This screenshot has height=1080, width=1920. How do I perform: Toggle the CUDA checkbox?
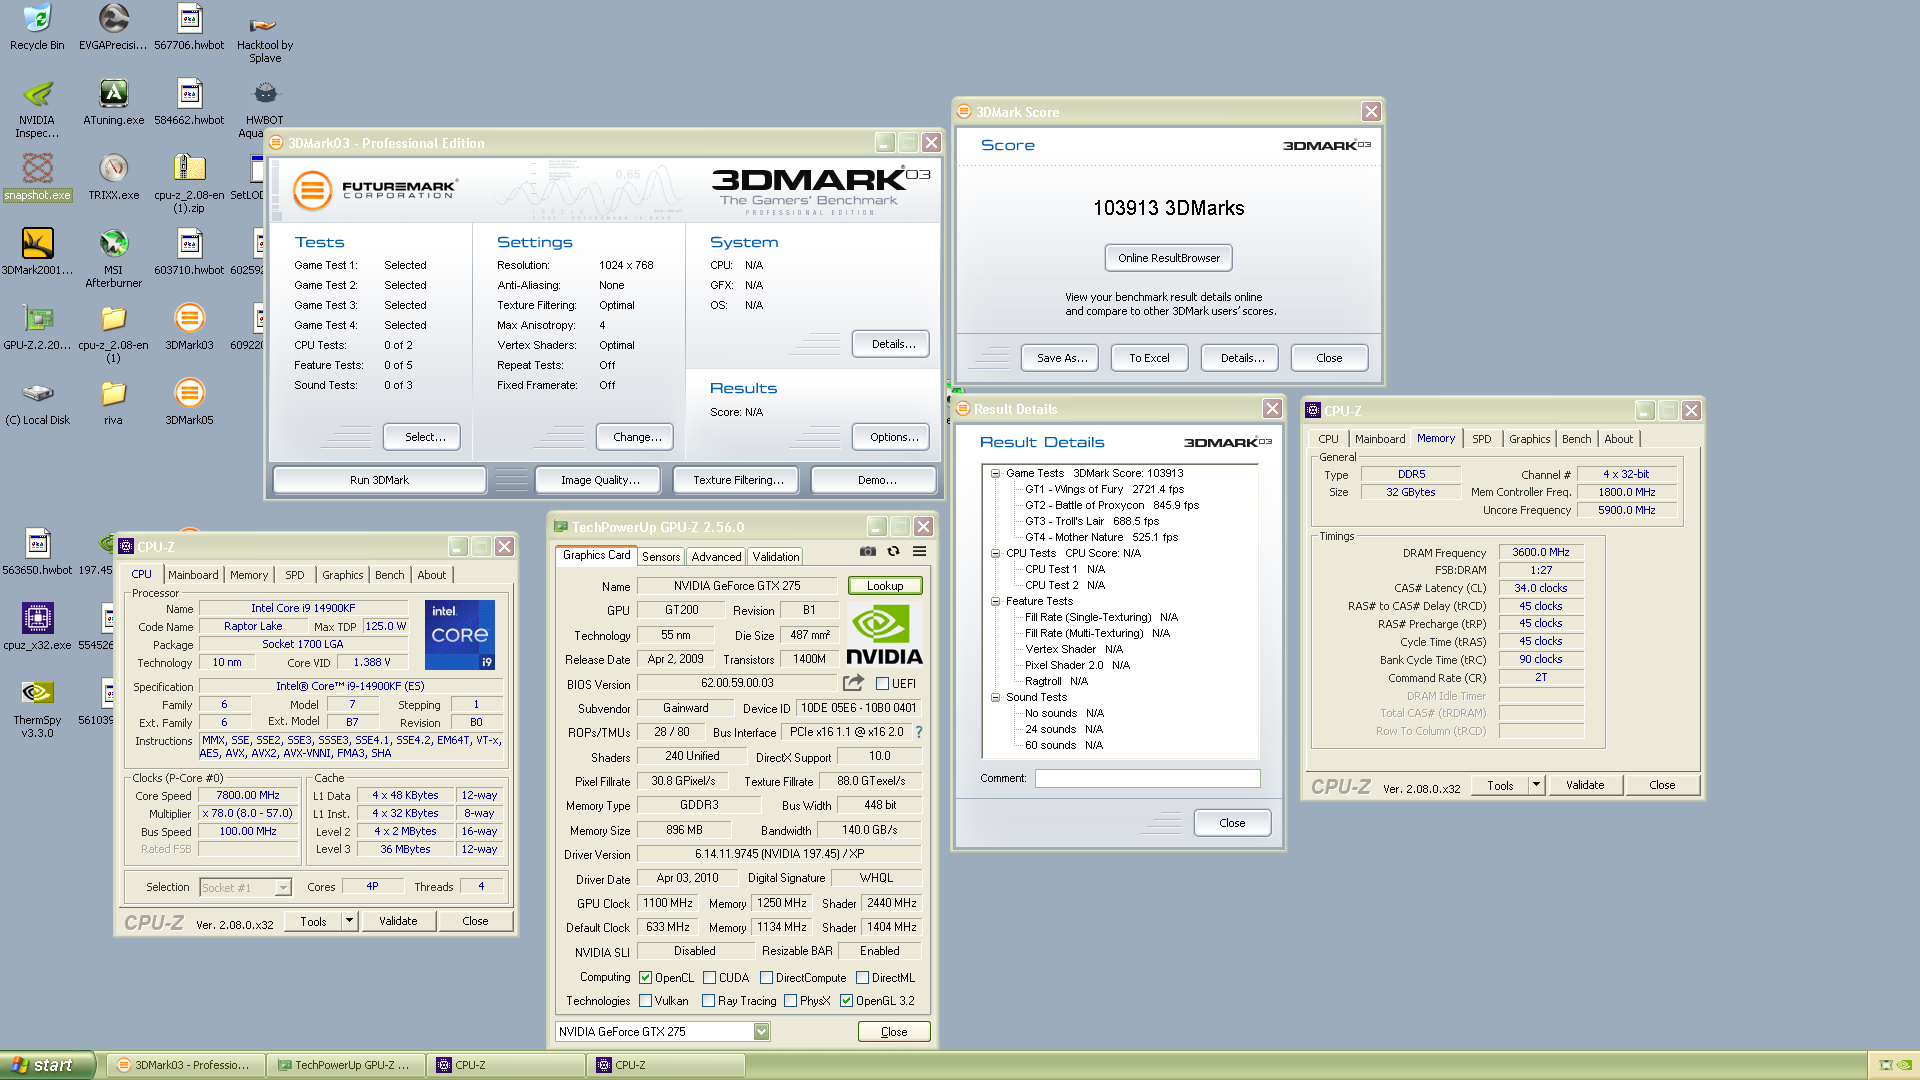point(709,978)
